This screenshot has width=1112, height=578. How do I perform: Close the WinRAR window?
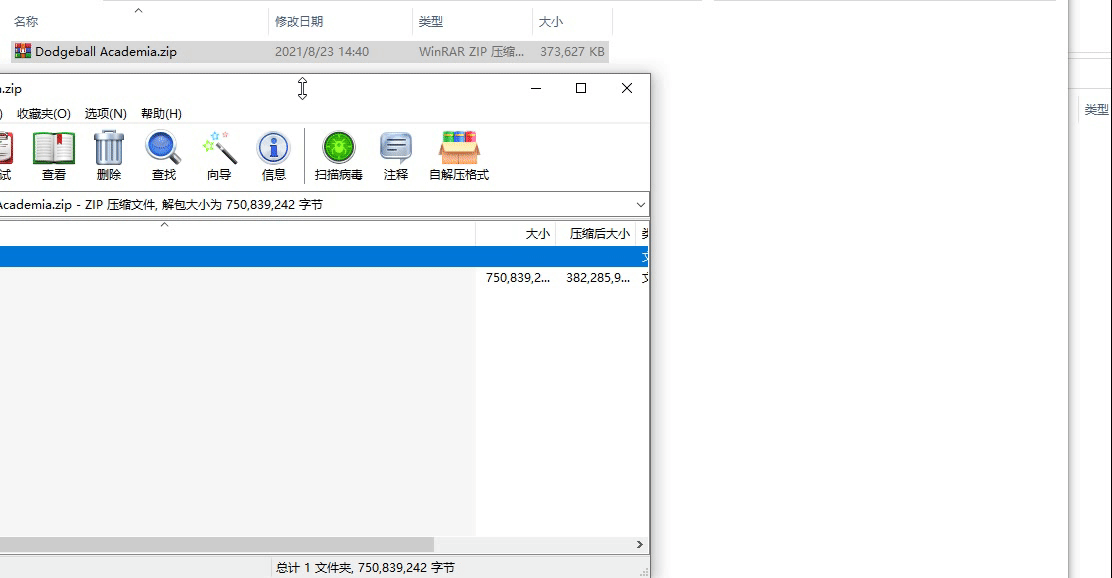click(x=627, y=88)
